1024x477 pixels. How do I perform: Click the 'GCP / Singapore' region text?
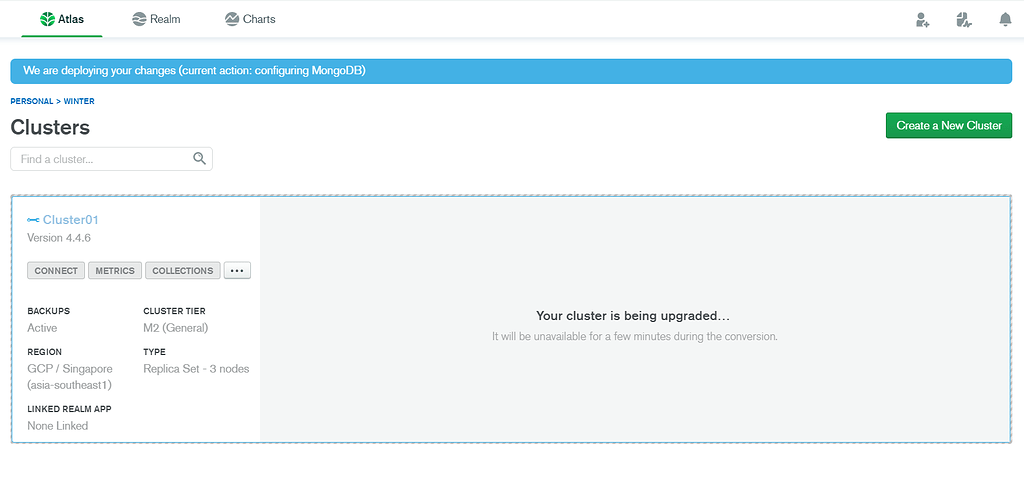coord(70,369)
